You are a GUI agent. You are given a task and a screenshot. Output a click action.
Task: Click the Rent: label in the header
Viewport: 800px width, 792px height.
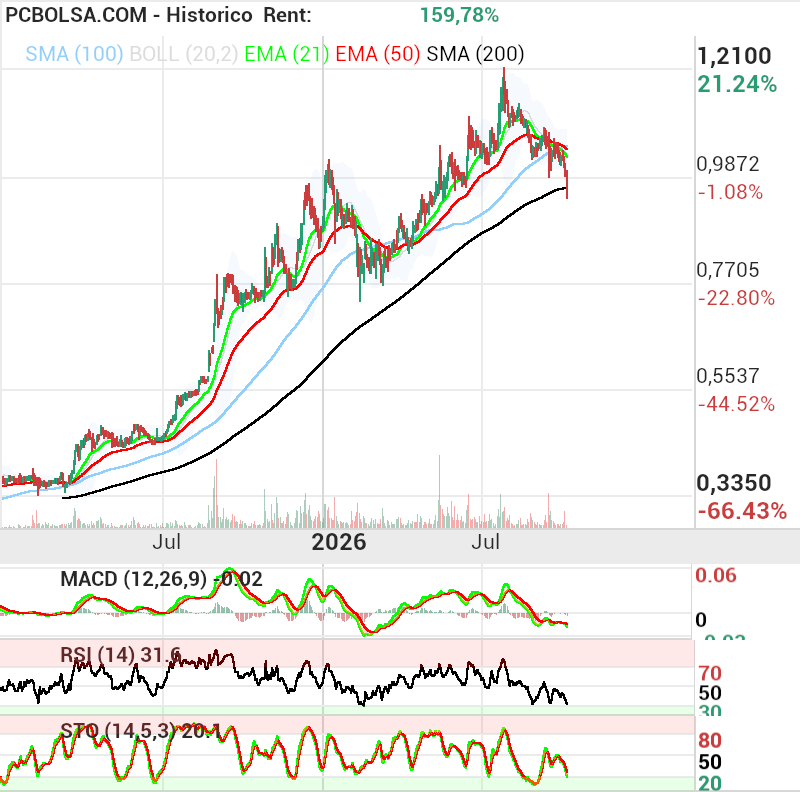[x=287, y=15]
